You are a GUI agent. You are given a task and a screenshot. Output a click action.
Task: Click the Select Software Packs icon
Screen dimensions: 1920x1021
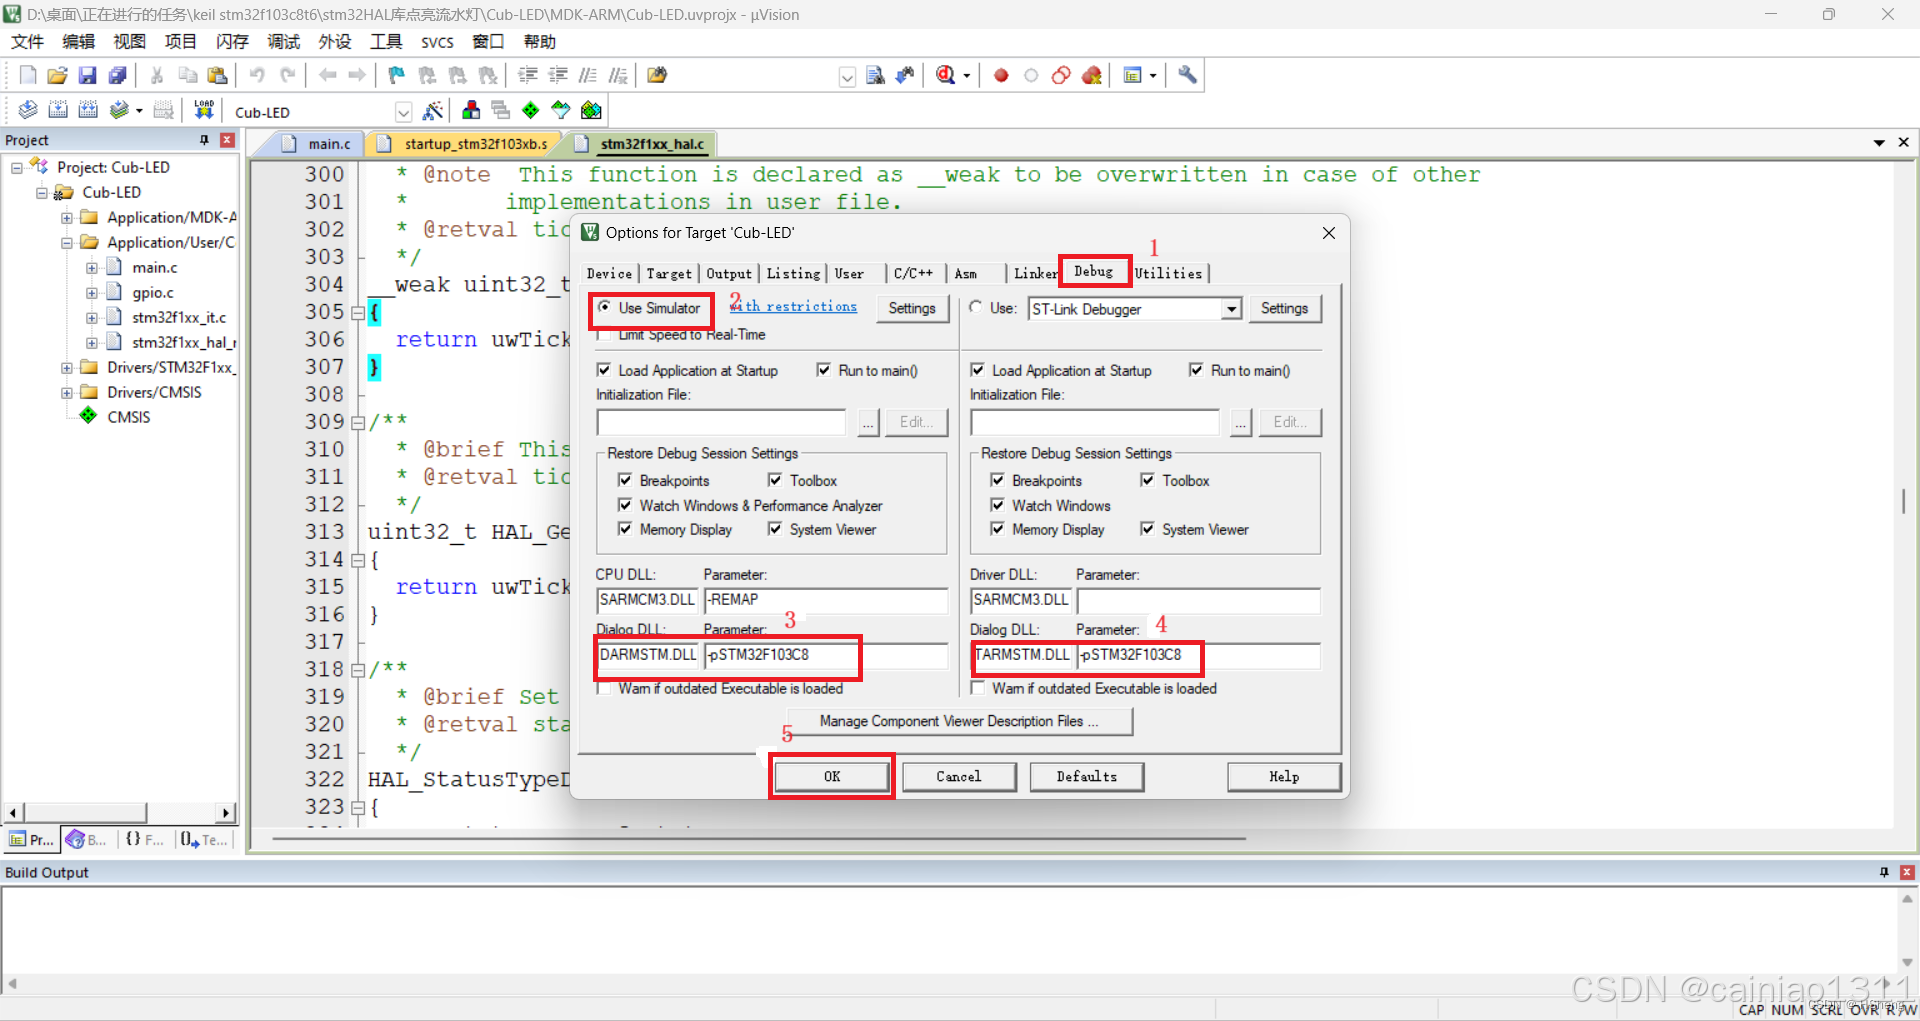[x=561, y=110]
